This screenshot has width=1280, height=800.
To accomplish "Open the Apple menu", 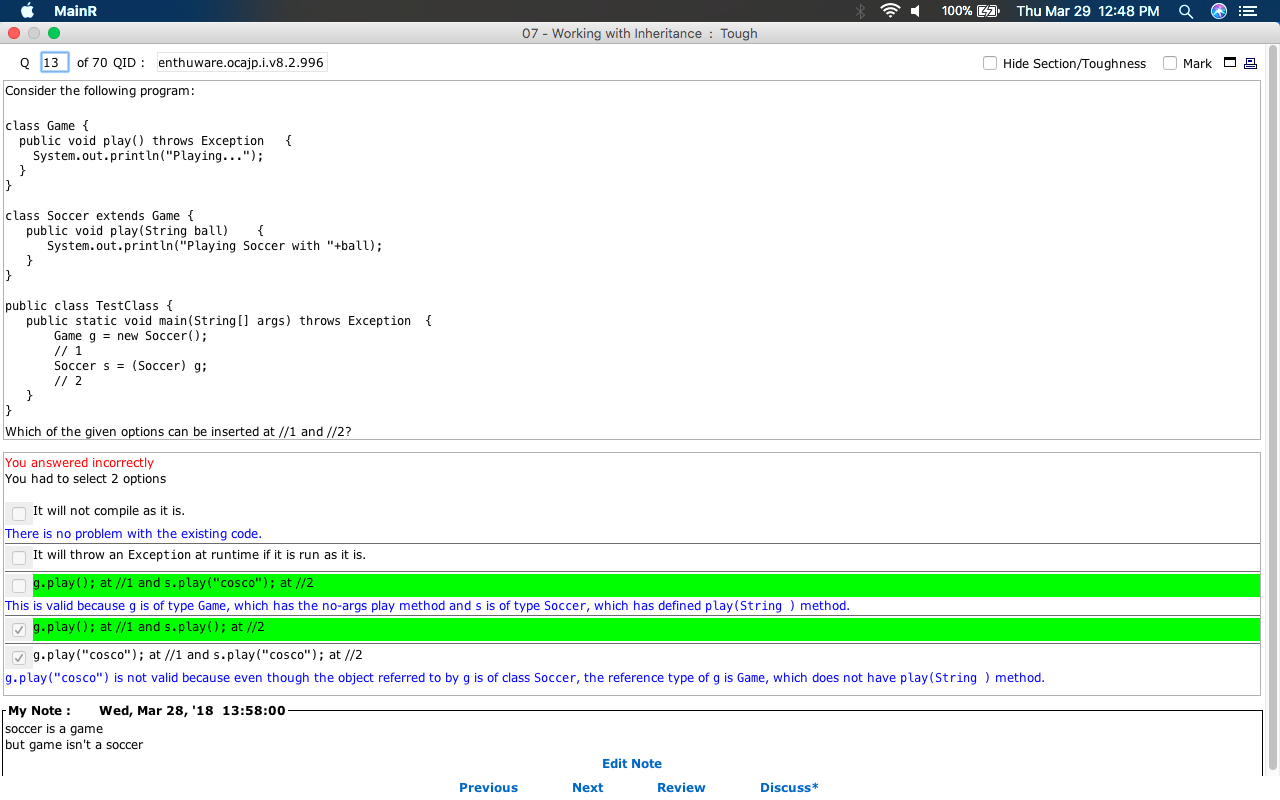I will point(27,11).
